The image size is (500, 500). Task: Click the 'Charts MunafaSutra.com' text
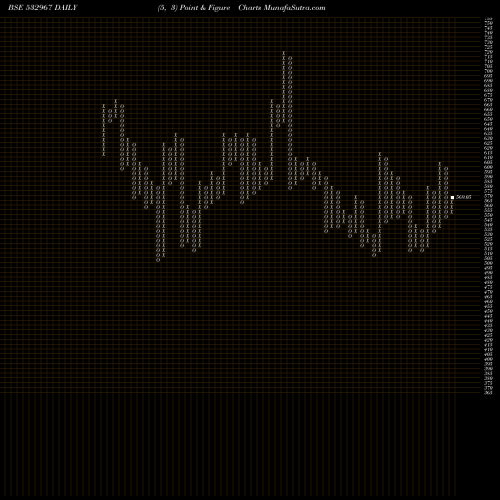282,8
